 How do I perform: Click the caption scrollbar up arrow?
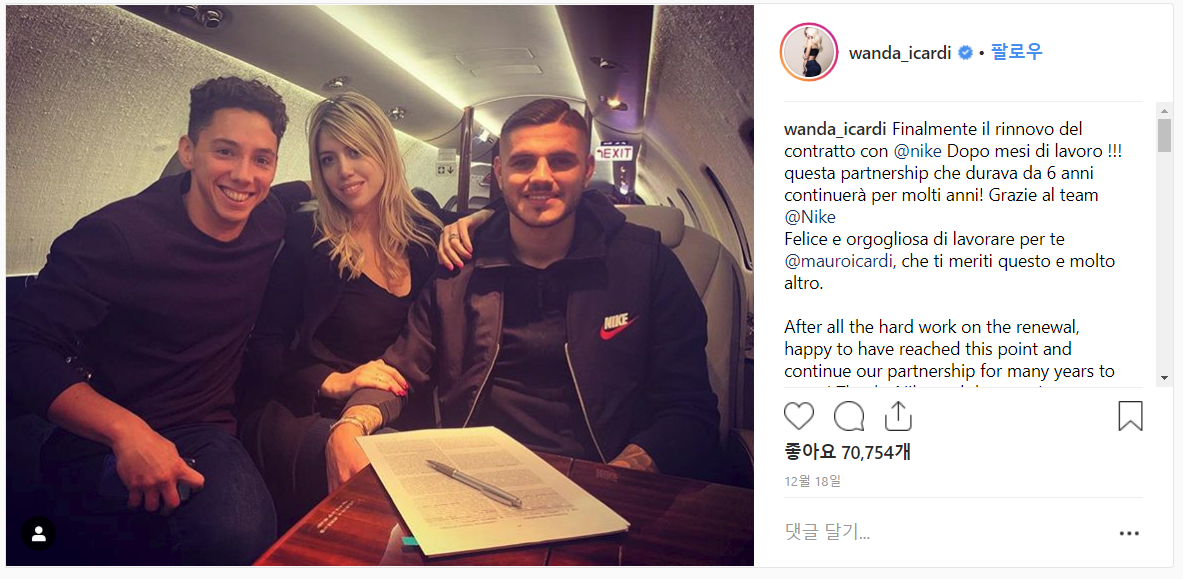pos(1164,110)
